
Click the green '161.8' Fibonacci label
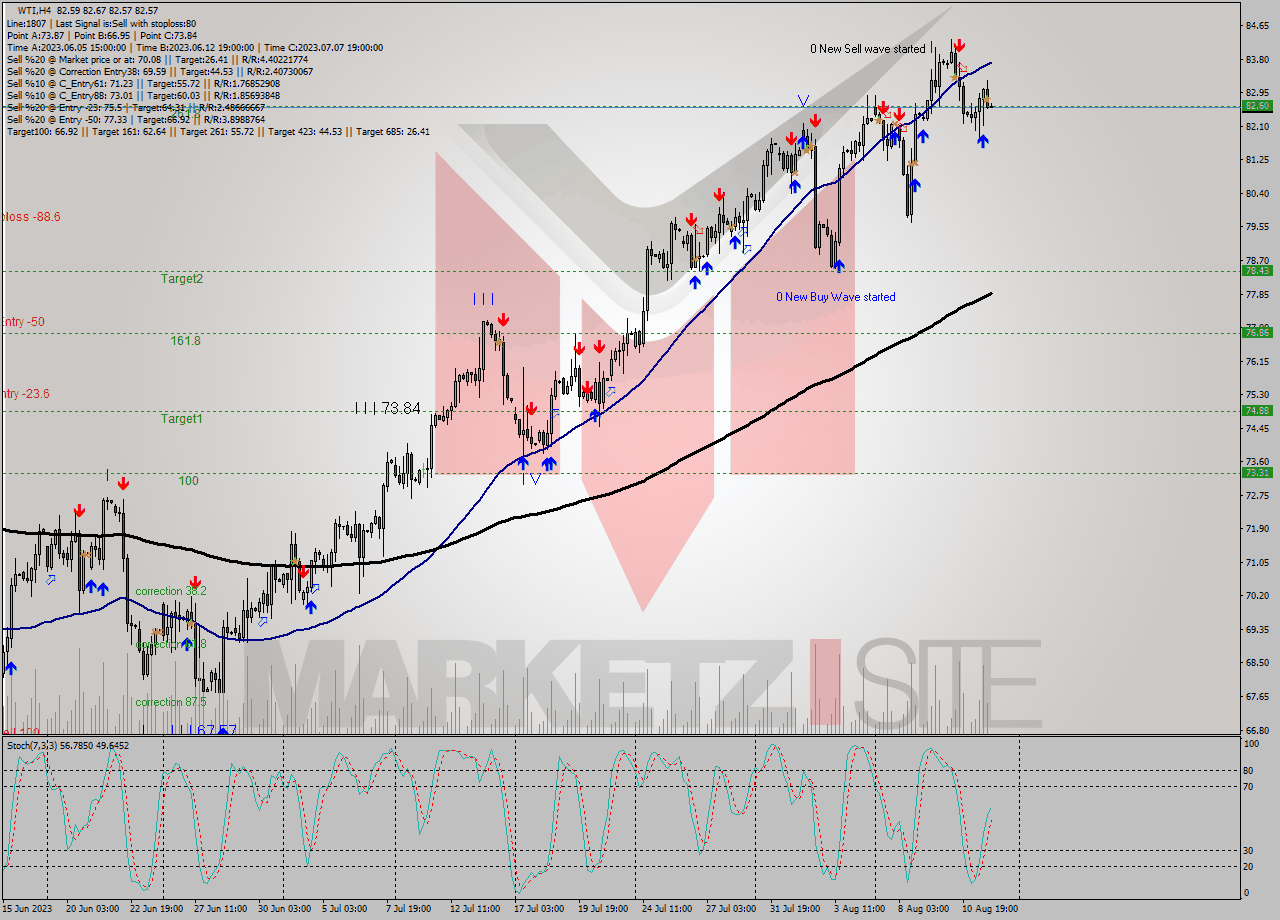point(186,341)
